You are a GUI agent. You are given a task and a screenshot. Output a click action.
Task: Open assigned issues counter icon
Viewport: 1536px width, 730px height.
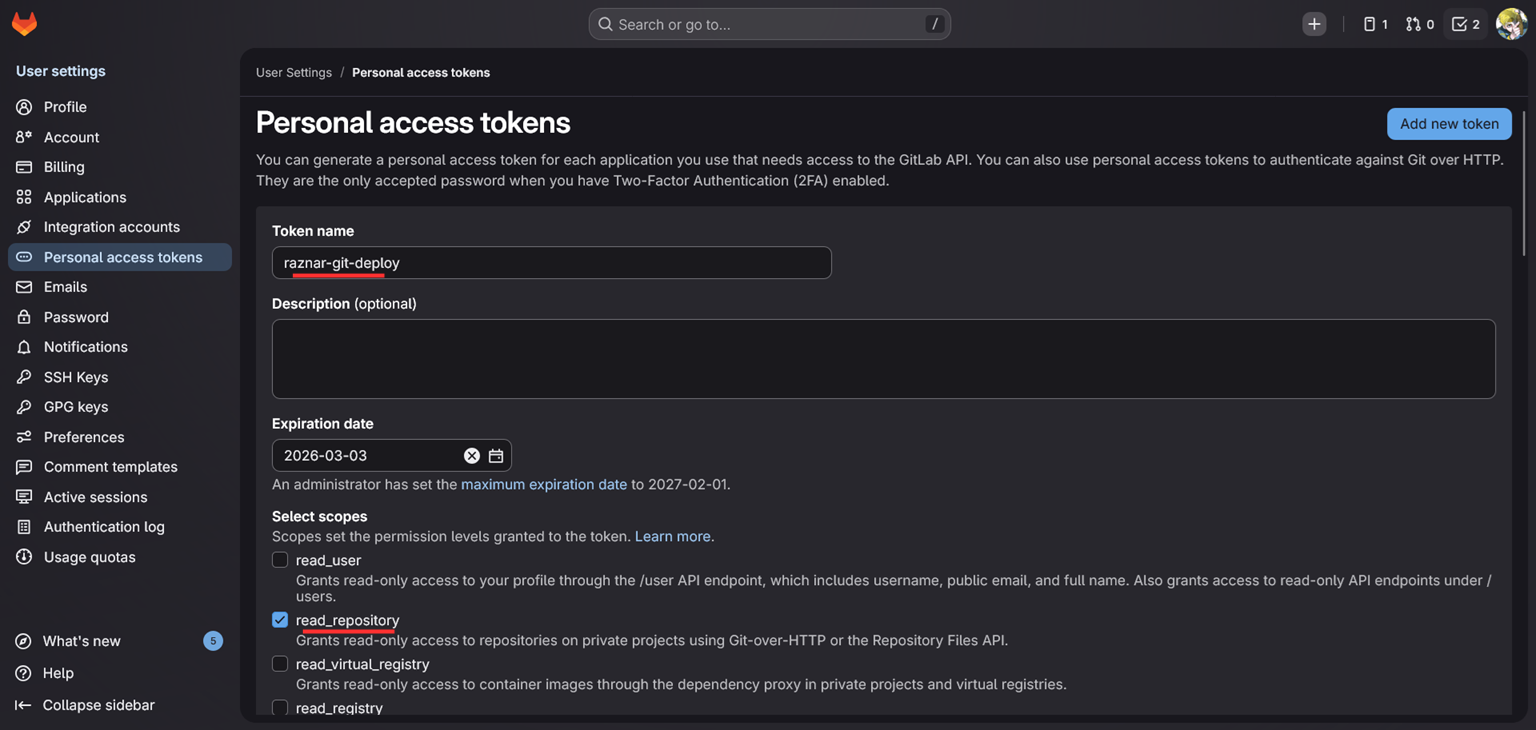[x=1375, y=24]
